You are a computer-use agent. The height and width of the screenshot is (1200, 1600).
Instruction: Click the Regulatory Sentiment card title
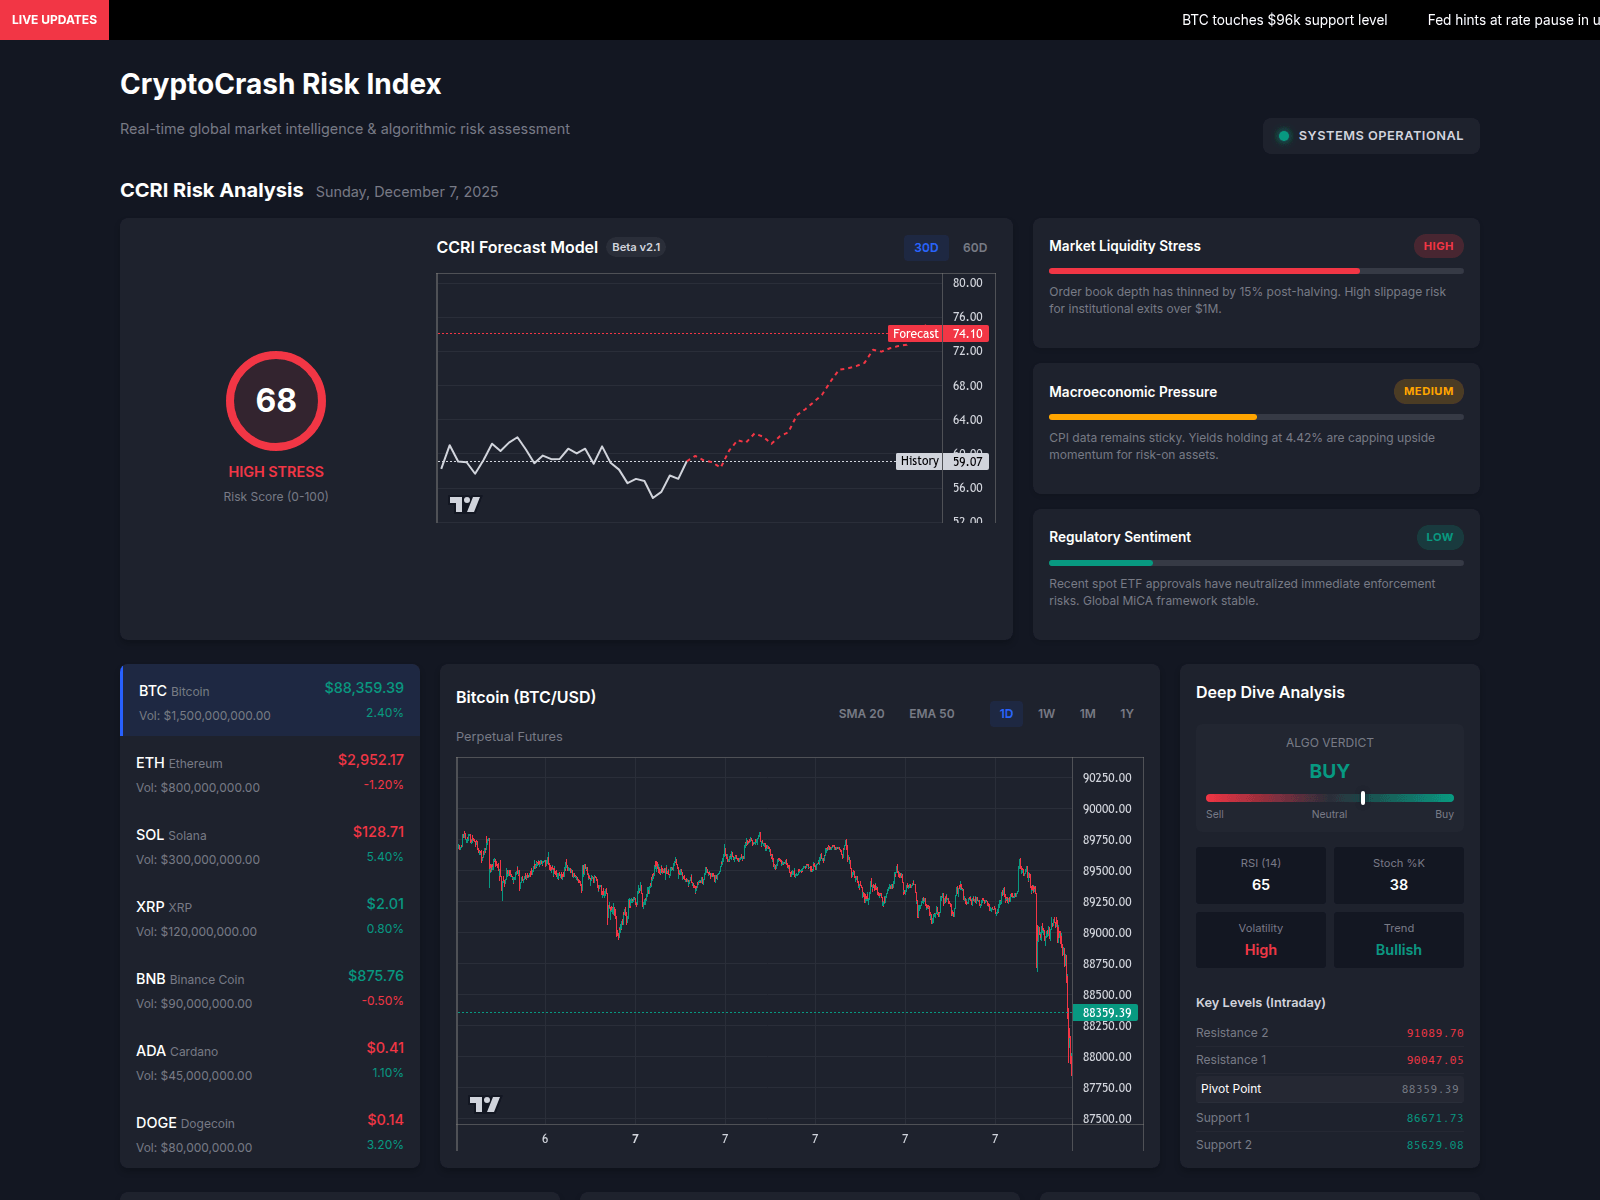(x=1120, y=537)
